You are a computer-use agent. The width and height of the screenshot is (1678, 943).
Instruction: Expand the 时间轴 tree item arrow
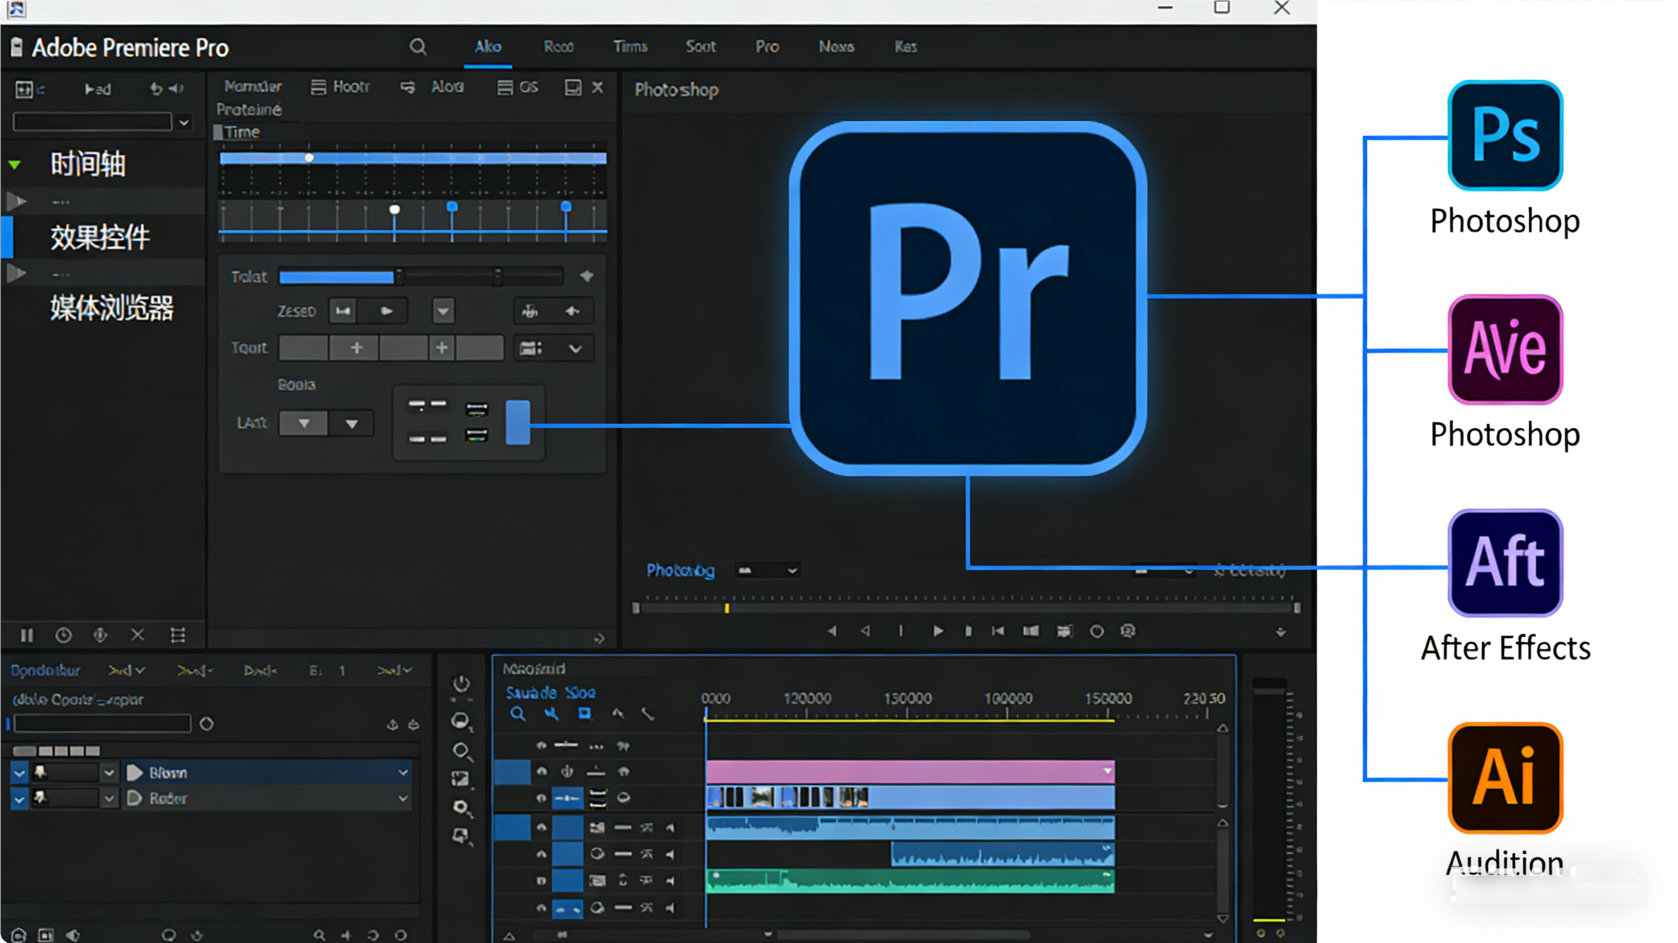(15, 164)
